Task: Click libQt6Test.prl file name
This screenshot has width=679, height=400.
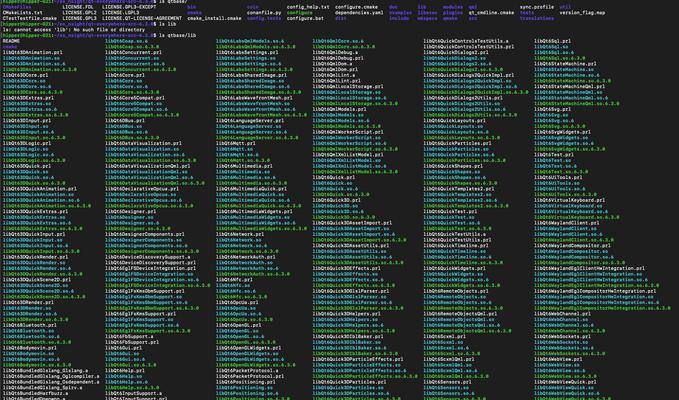Action: point(554,155)
